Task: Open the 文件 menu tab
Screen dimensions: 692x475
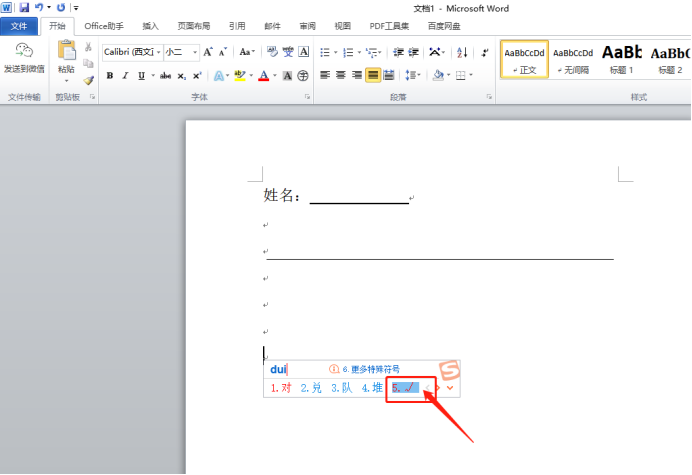Action: tap(19, 26)
